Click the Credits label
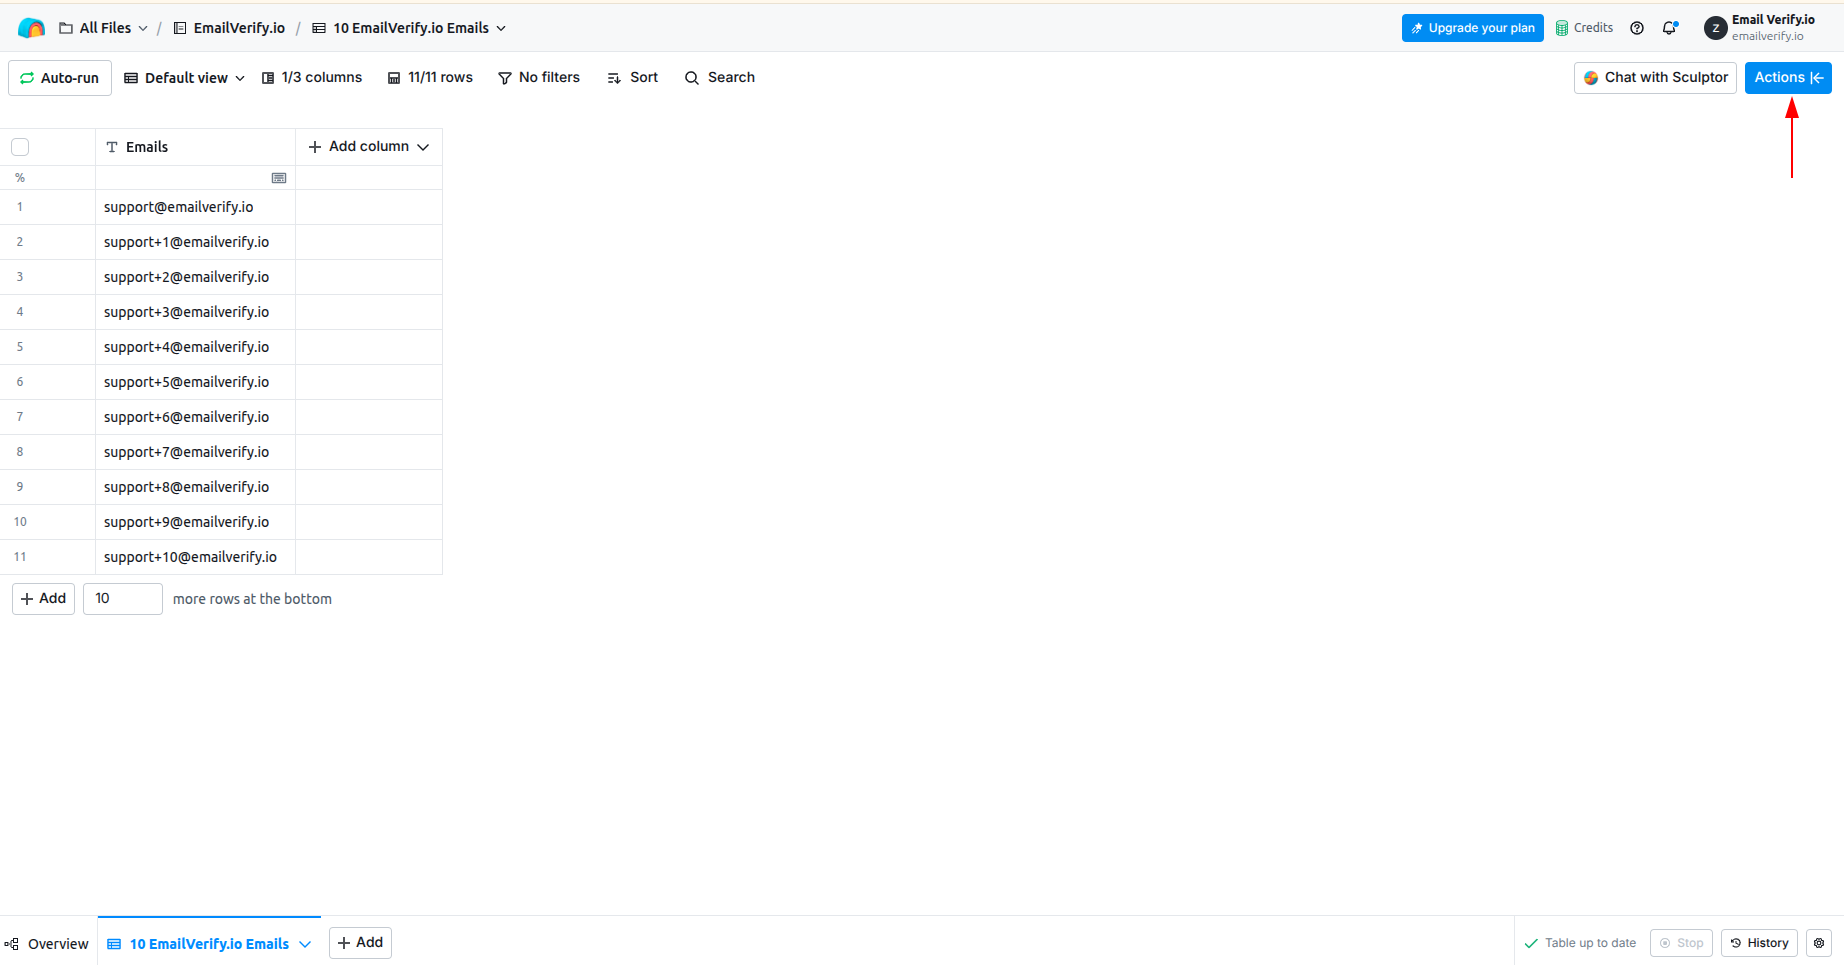Image resolution: width=1844 pixels, height=965 pixels. click(1593, 28)
